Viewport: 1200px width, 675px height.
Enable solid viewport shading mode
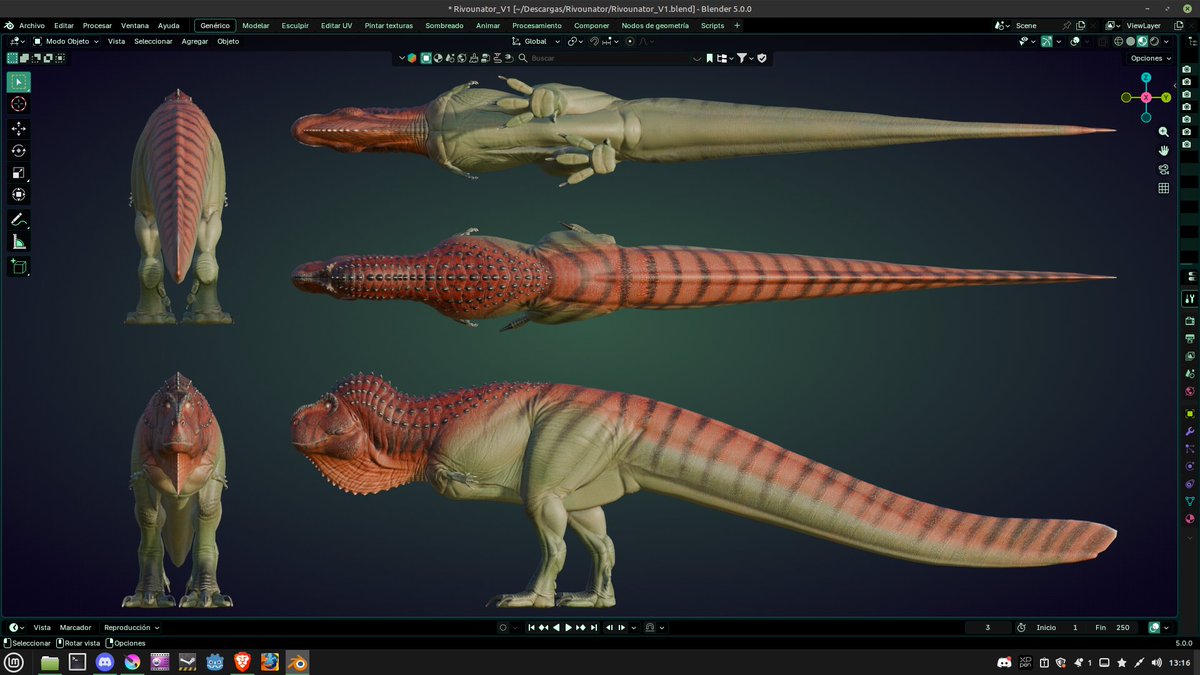point(1131,41)
